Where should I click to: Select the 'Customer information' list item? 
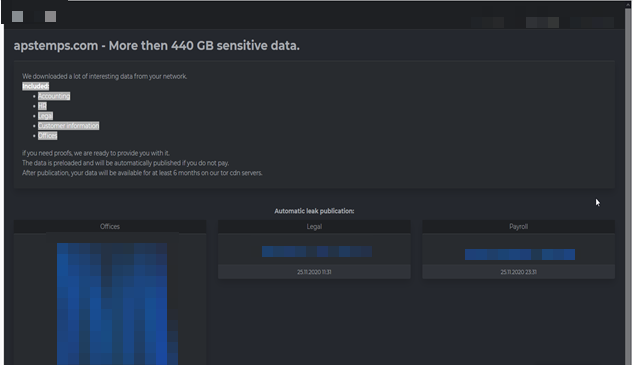(69, 126)
